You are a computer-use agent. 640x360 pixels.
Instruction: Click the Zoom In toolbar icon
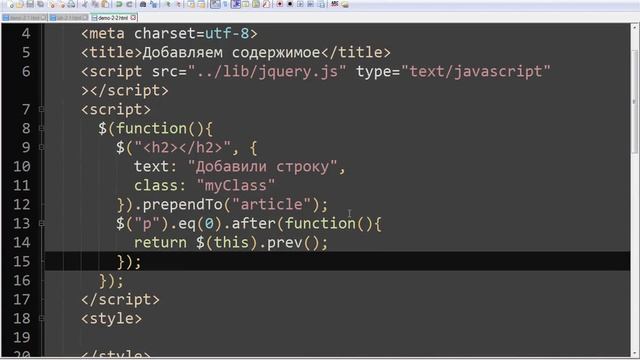[x=169, y=4]
